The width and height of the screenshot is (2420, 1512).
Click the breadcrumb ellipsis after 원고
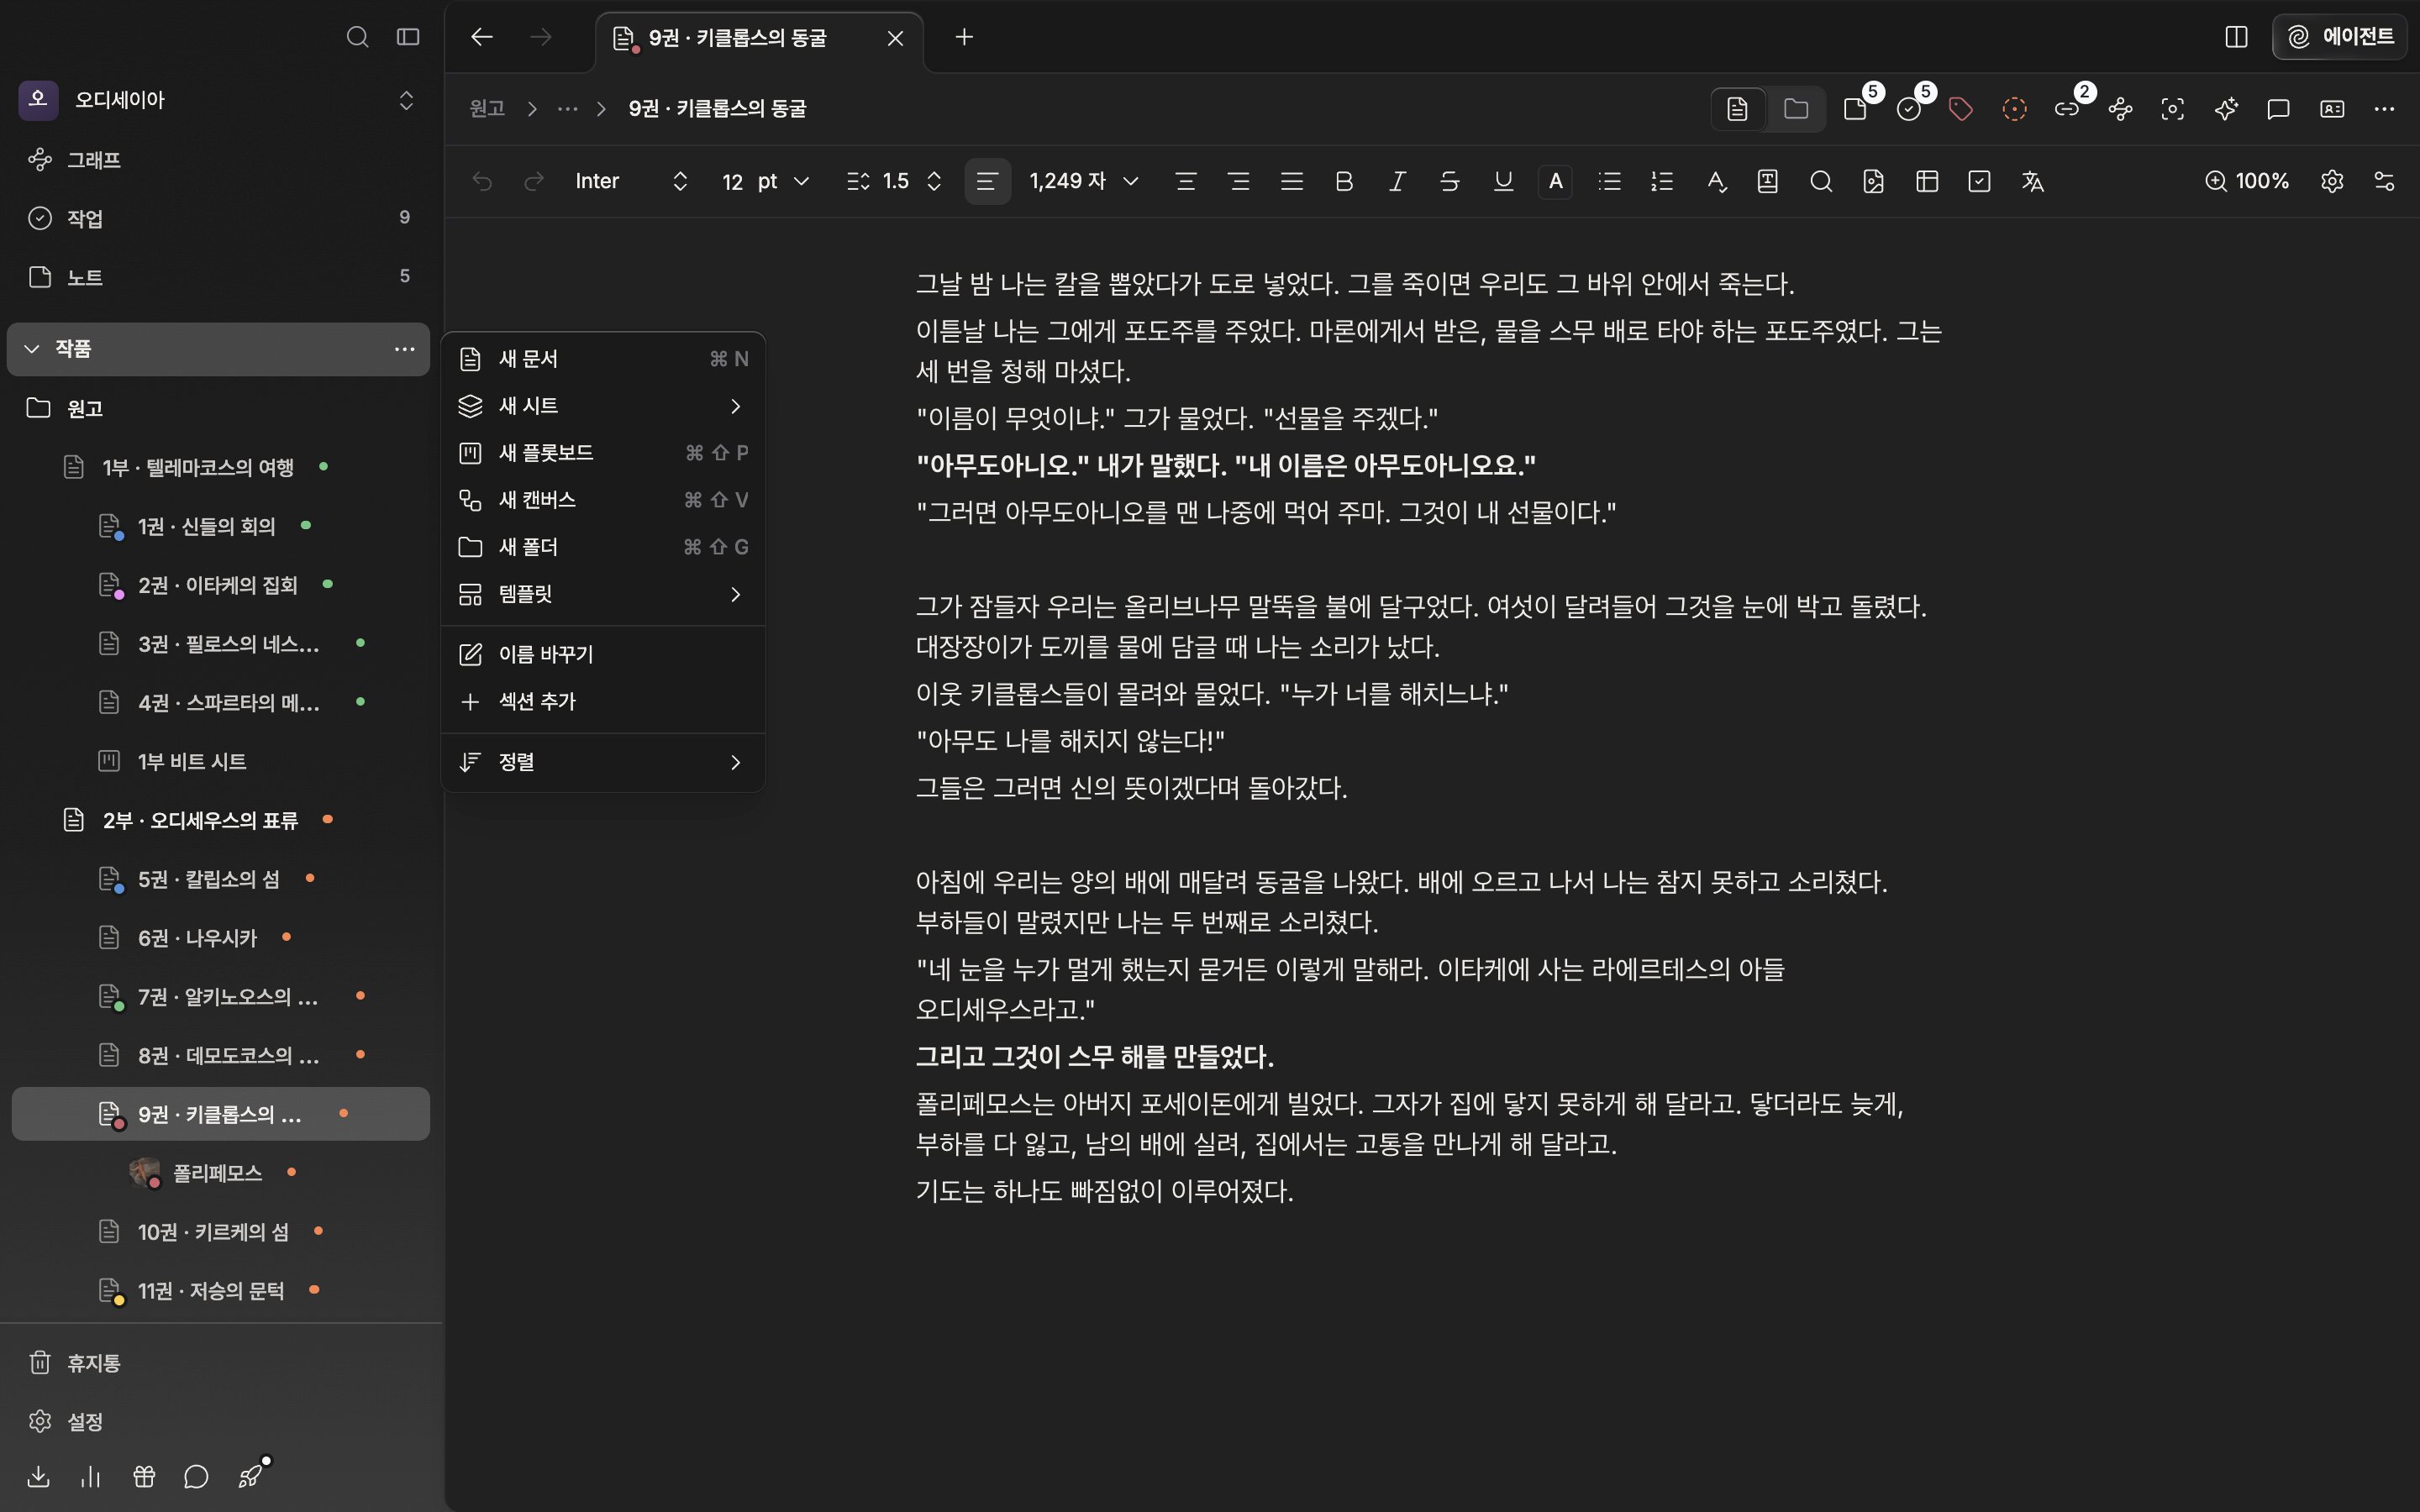(567, 108)
